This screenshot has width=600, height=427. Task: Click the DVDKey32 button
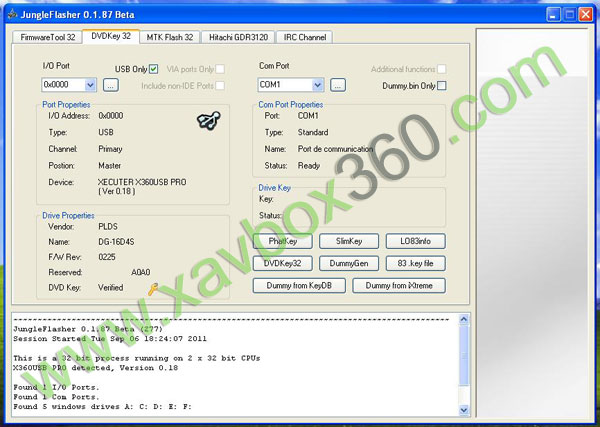(283, 263)
